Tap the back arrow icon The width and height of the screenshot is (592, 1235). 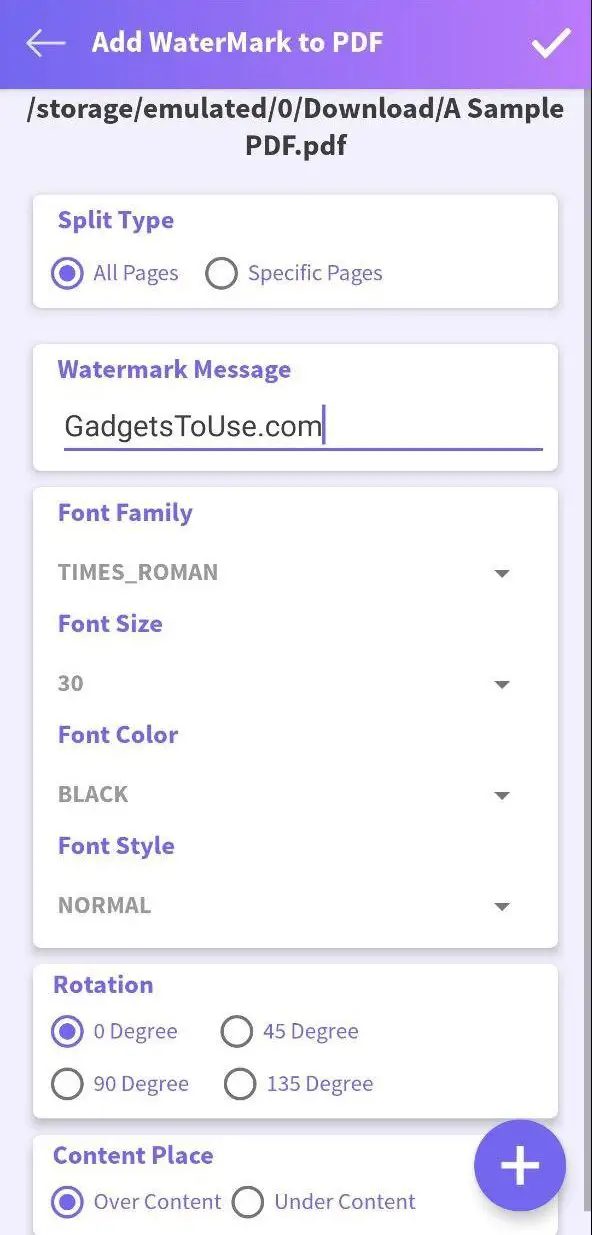click(46, 43)
